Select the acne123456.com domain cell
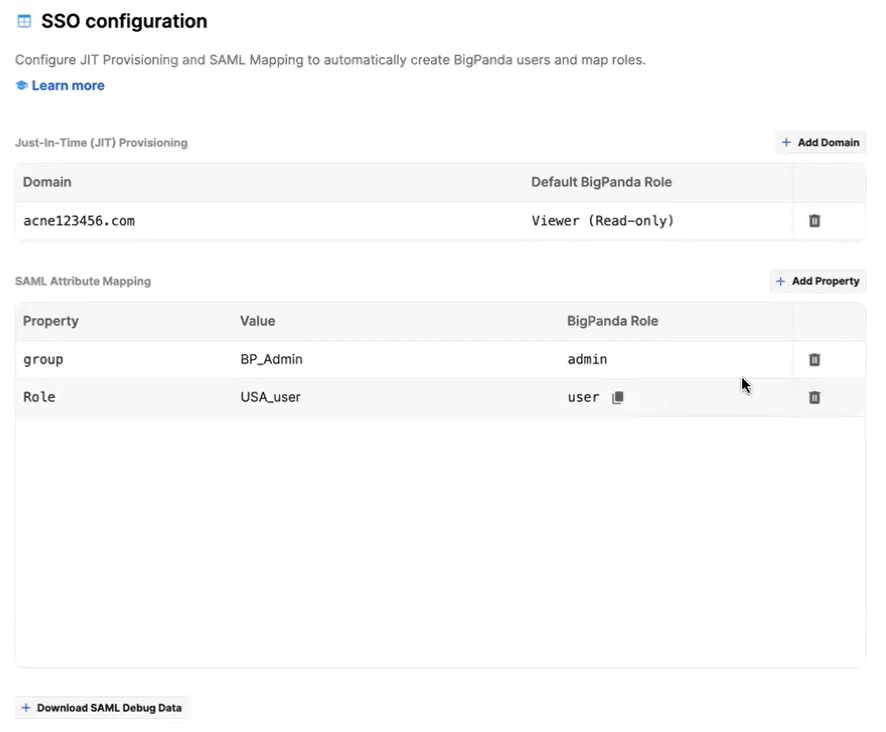886x732 pixels. click(x=79, y=220)
